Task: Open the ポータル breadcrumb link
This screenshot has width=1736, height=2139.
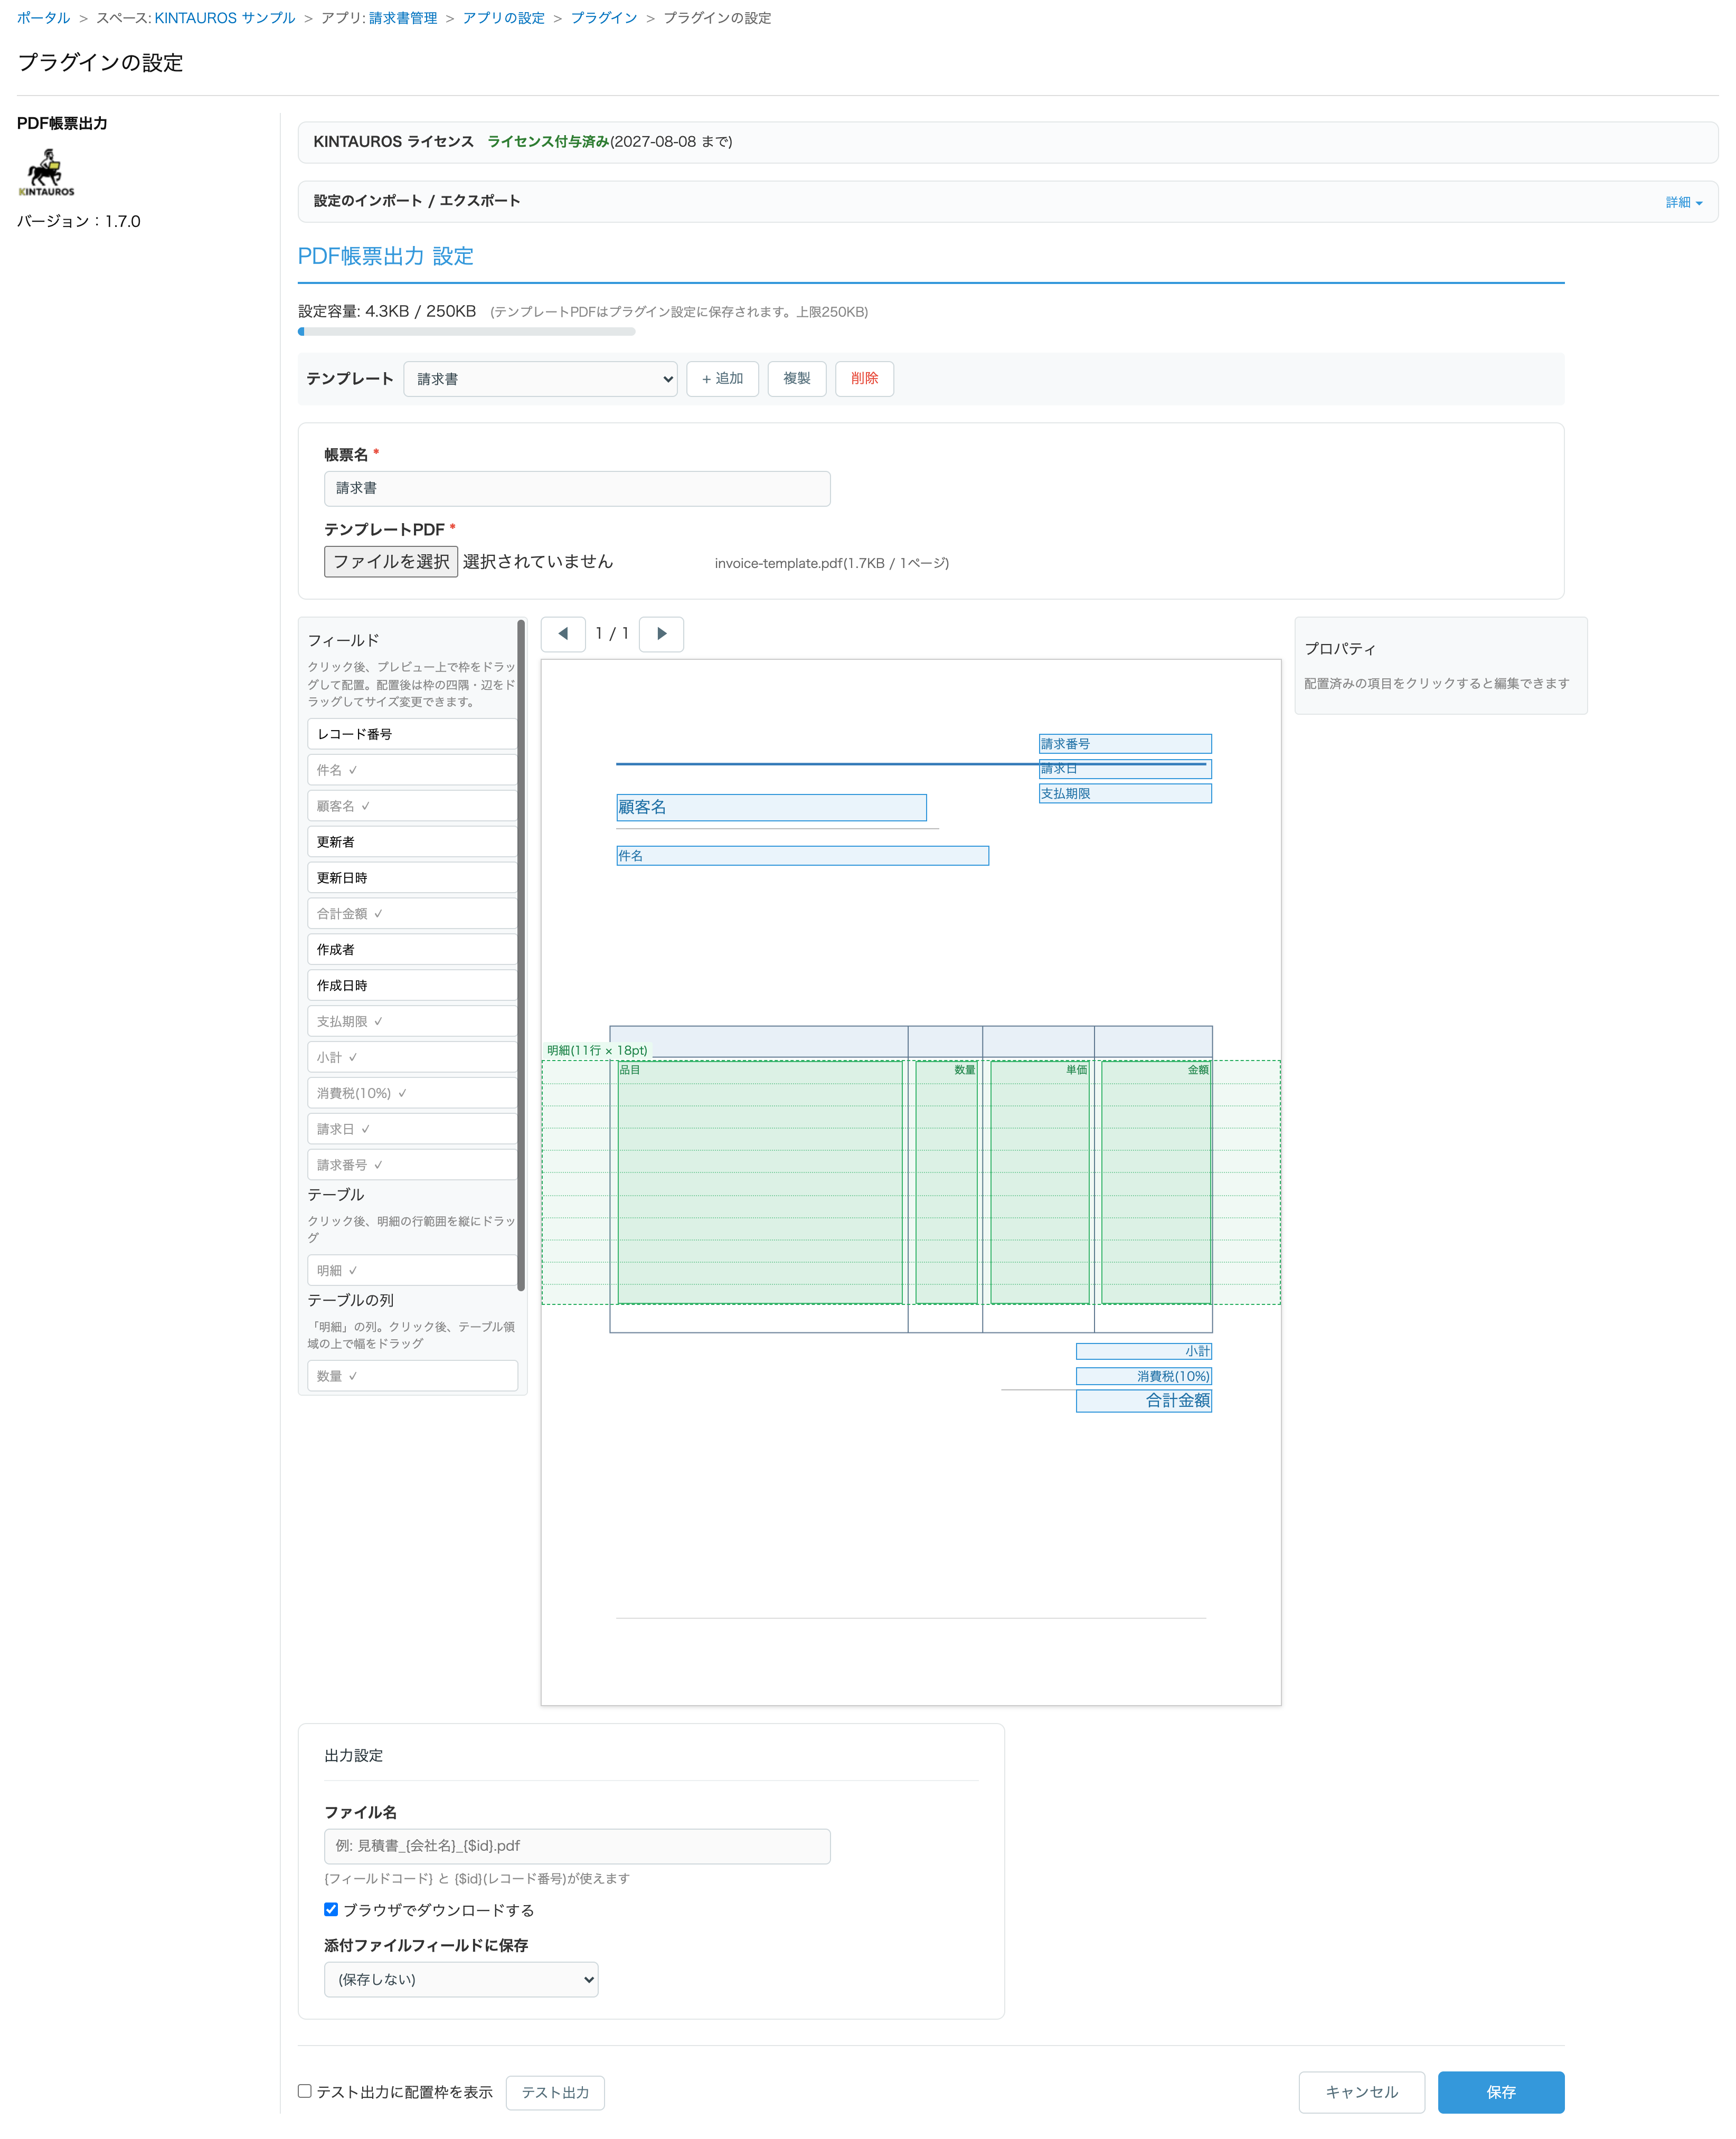Action: click(43, 18)
